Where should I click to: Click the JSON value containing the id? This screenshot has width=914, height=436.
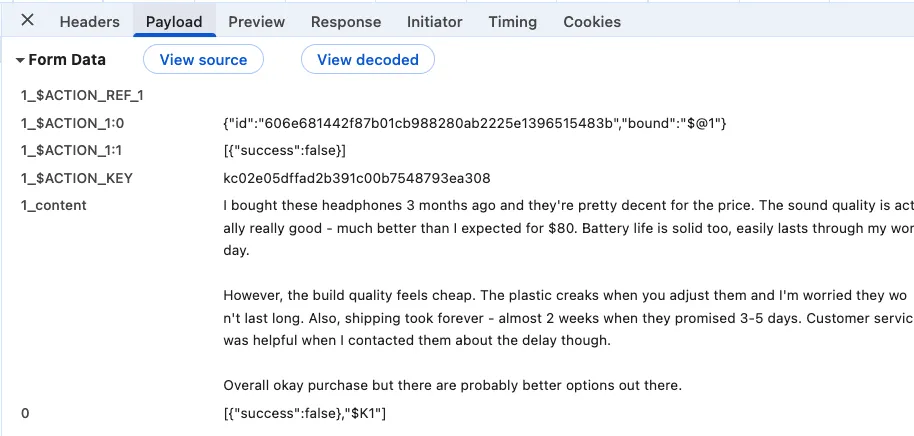tap(475, 123)
